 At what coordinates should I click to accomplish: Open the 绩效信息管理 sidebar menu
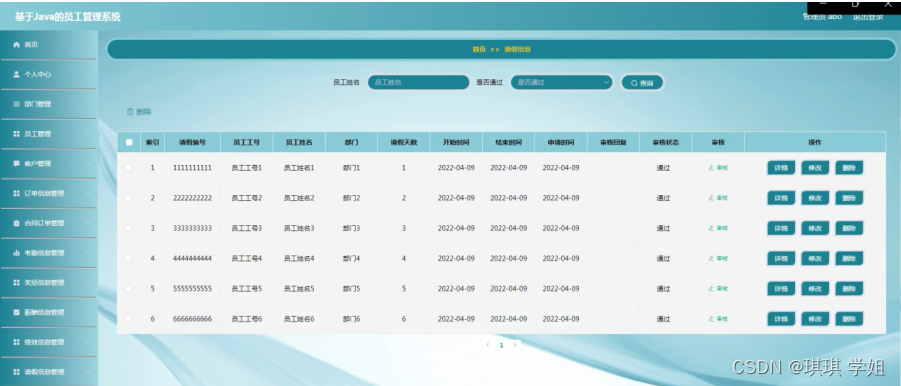(x=48, y=342)
